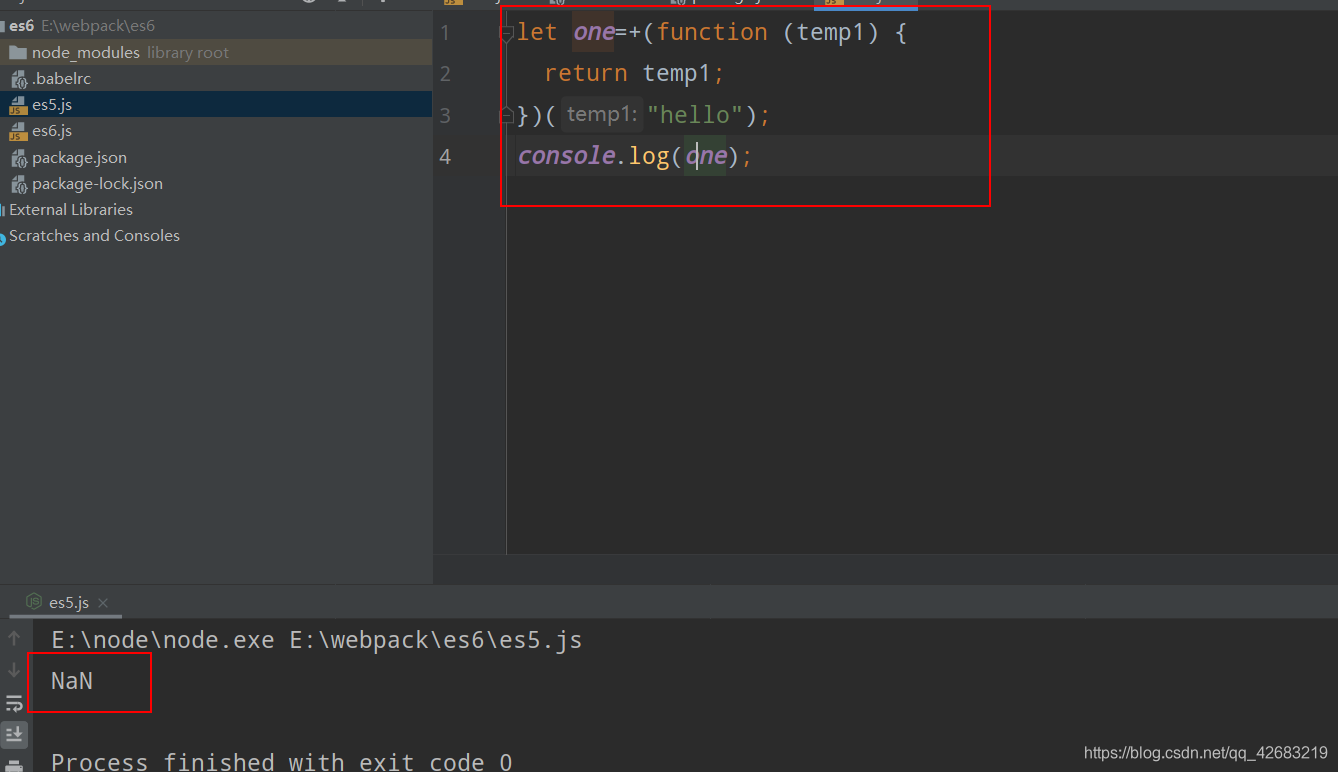Click the 'function' keyword on line 1

coord(712,32)
